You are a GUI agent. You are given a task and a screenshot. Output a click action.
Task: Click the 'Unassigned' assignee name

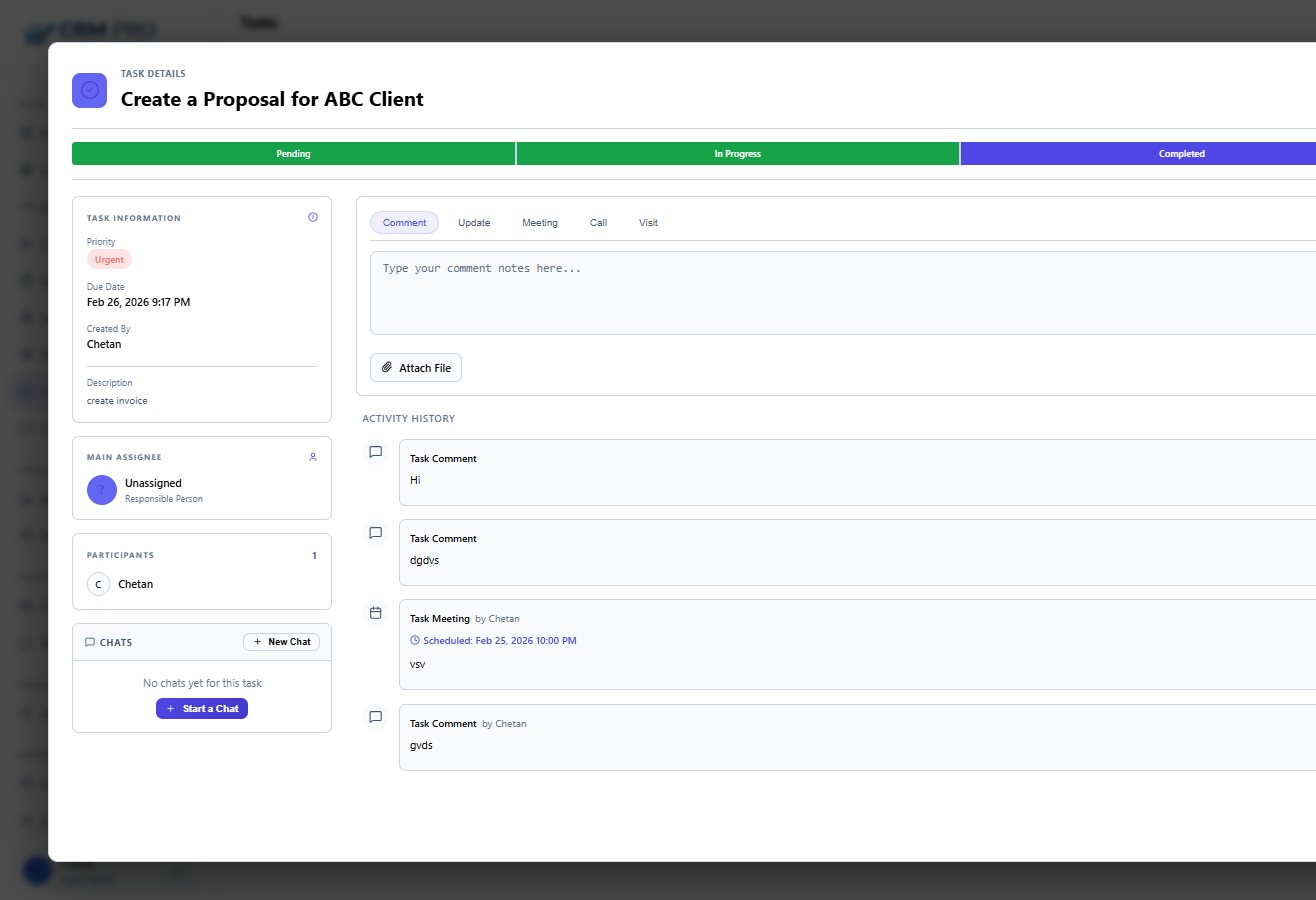153,483
